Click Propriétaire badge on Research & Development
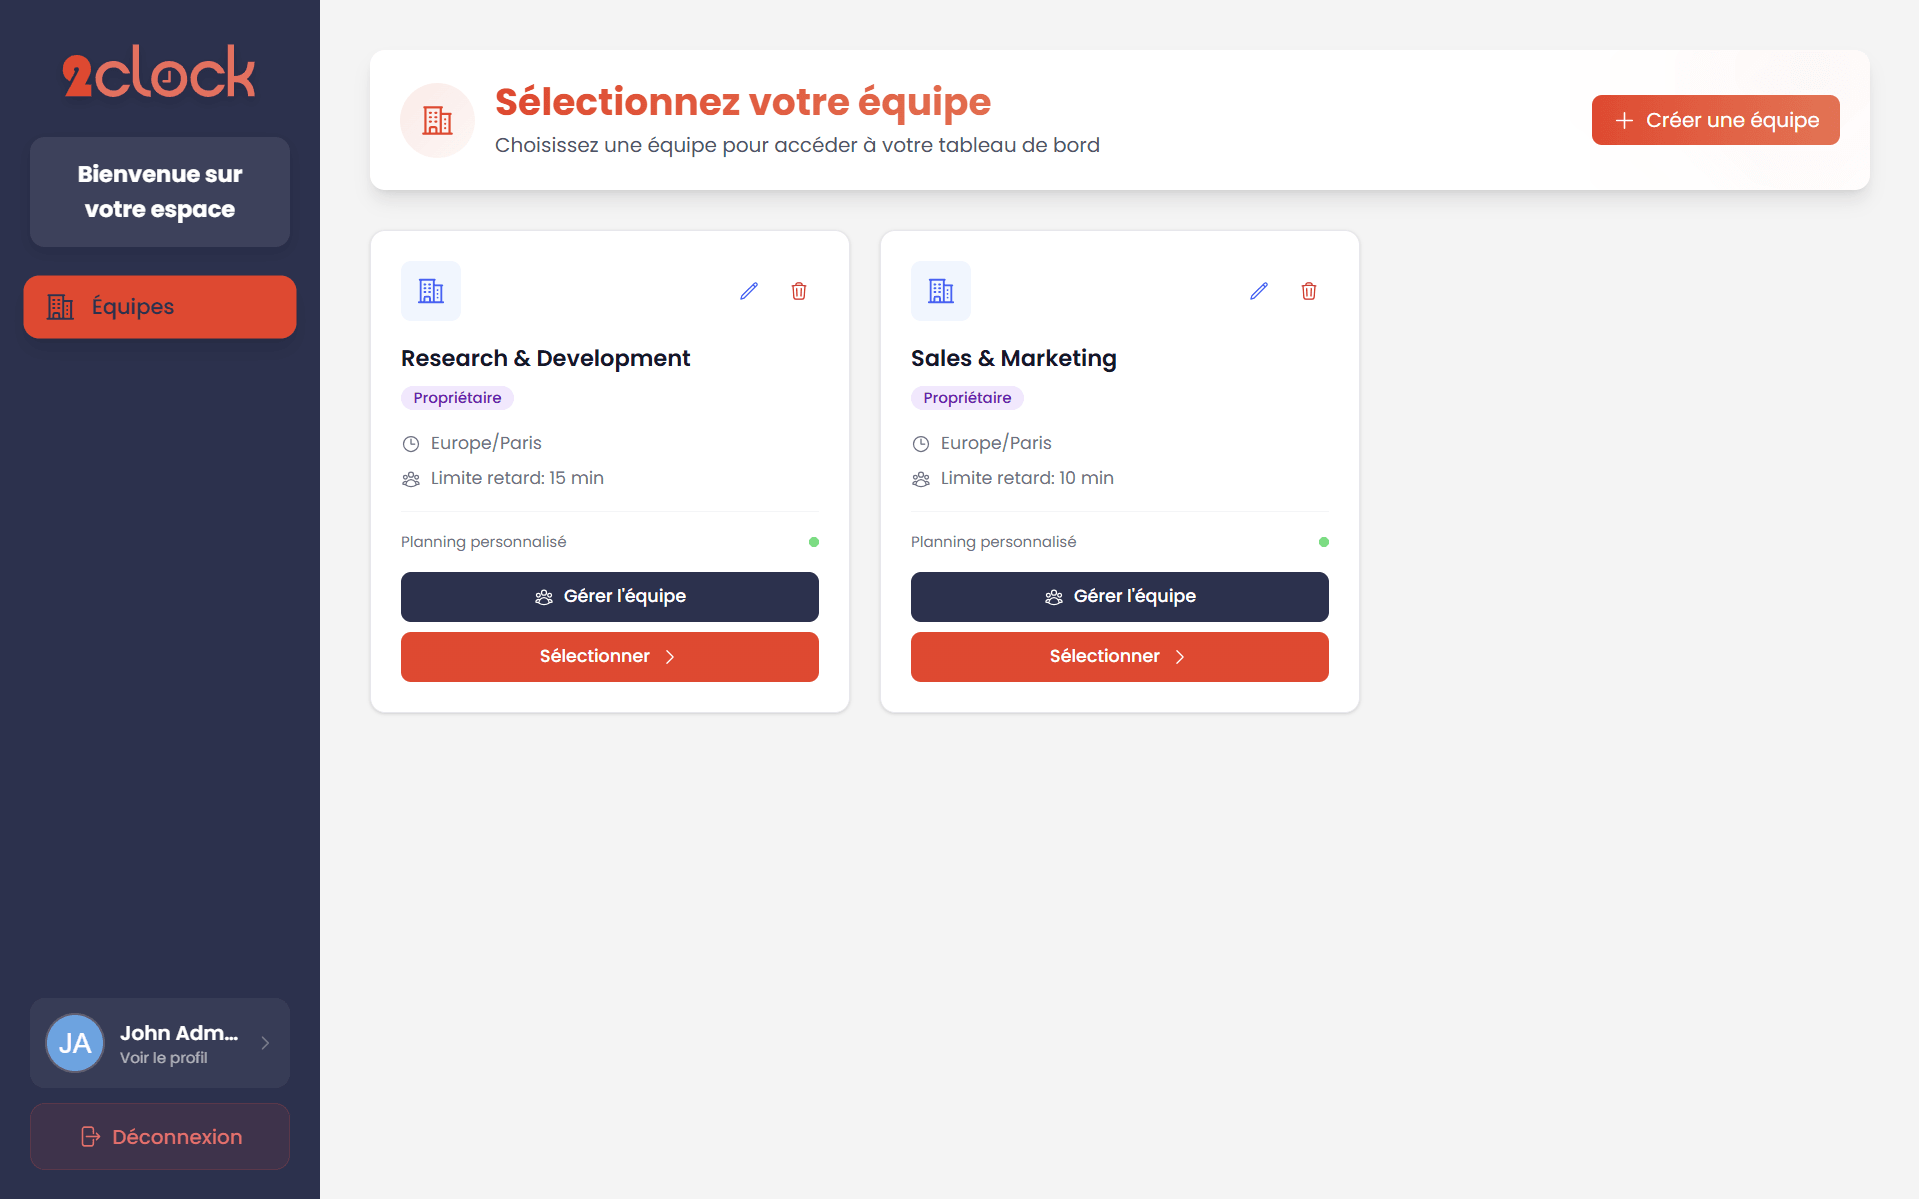 [457, 398]
